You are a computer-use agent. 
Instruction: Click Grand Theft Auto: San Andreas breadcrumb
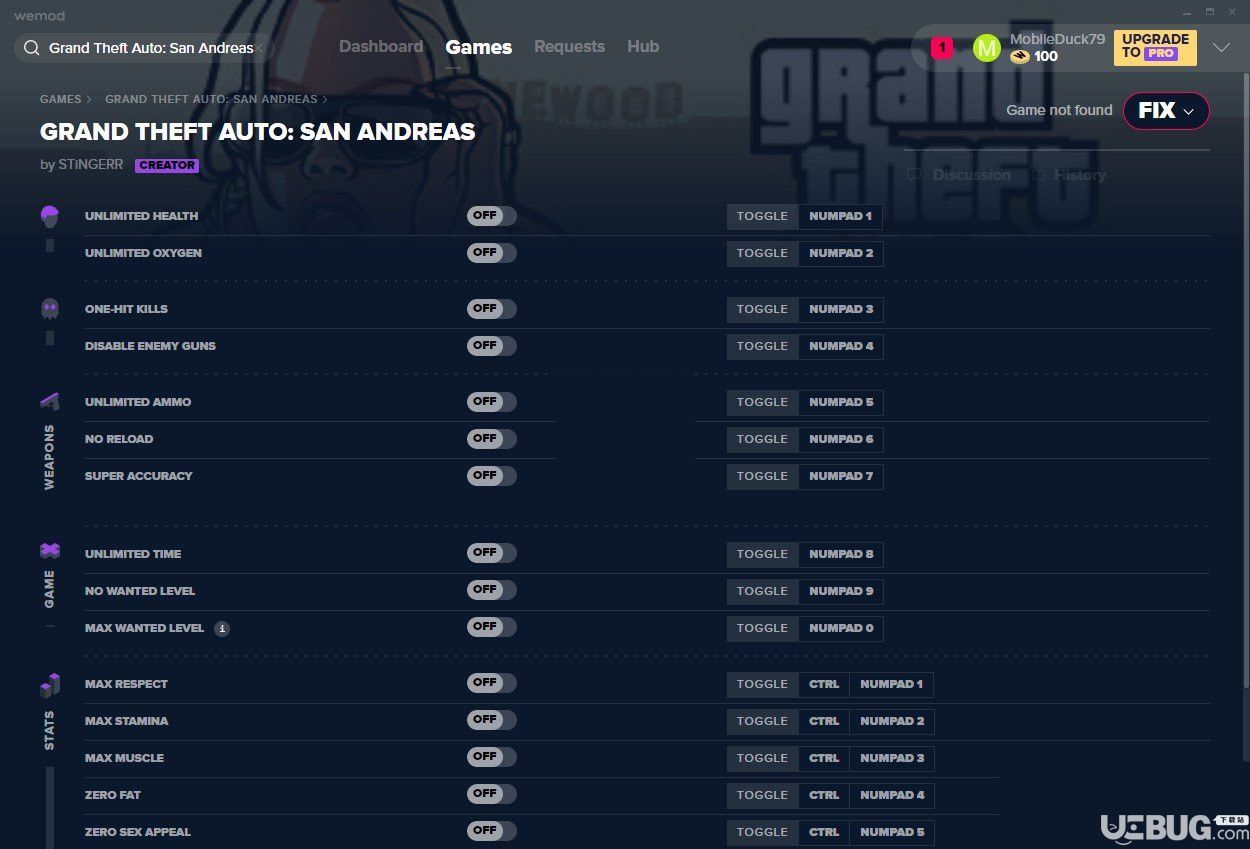tap(211, 100)
